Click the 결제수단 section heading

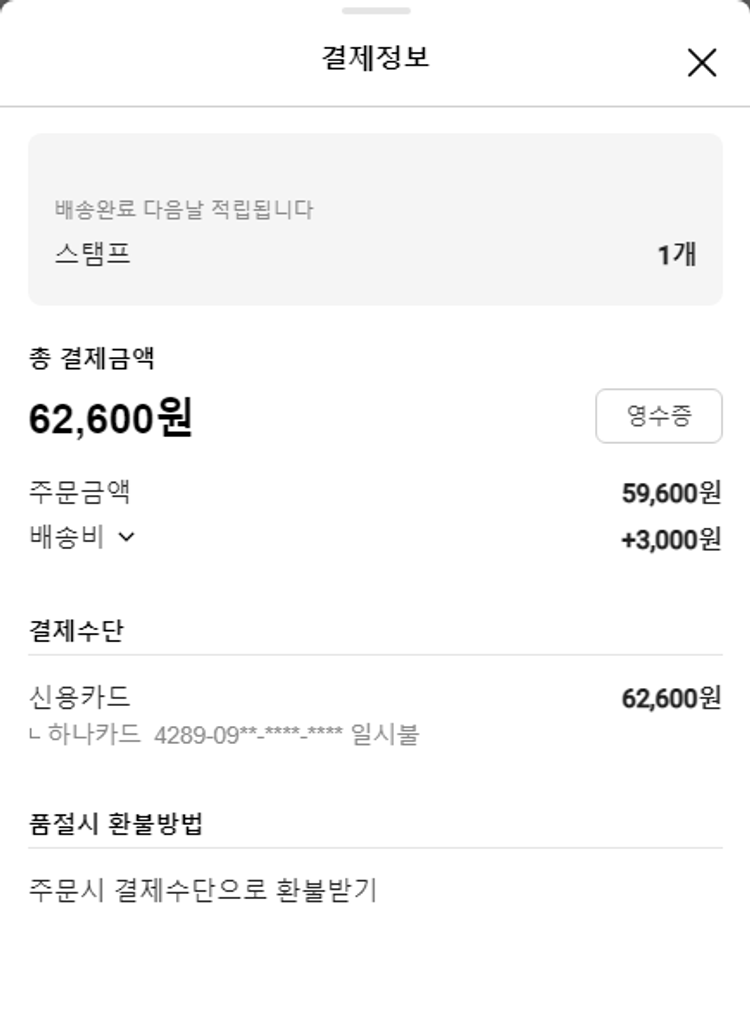(76, 631)
